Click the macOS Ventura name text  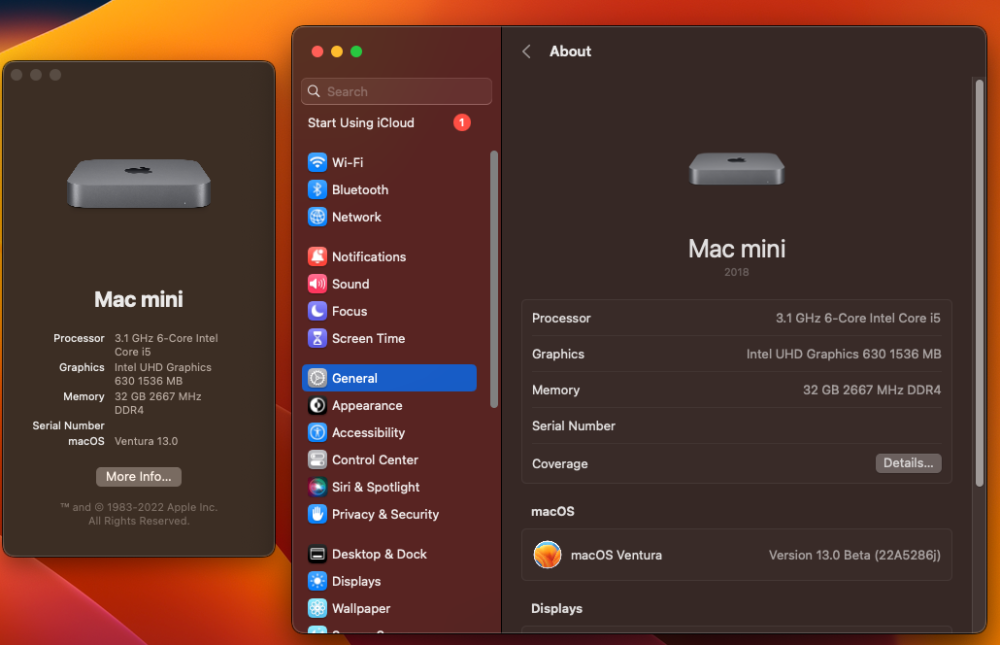(616, 555)
